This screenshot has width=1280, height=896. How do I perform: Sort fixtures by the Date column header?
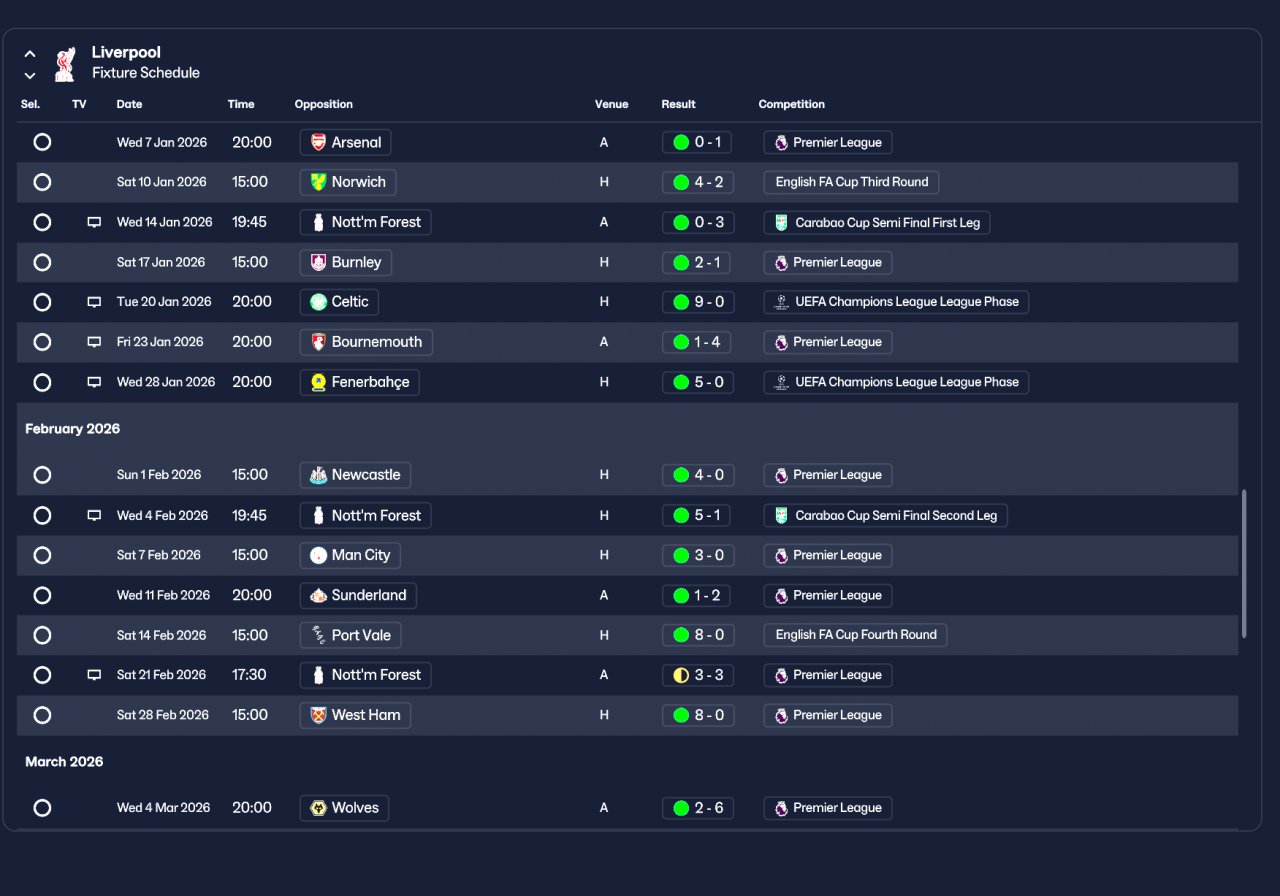coord(129,104)
